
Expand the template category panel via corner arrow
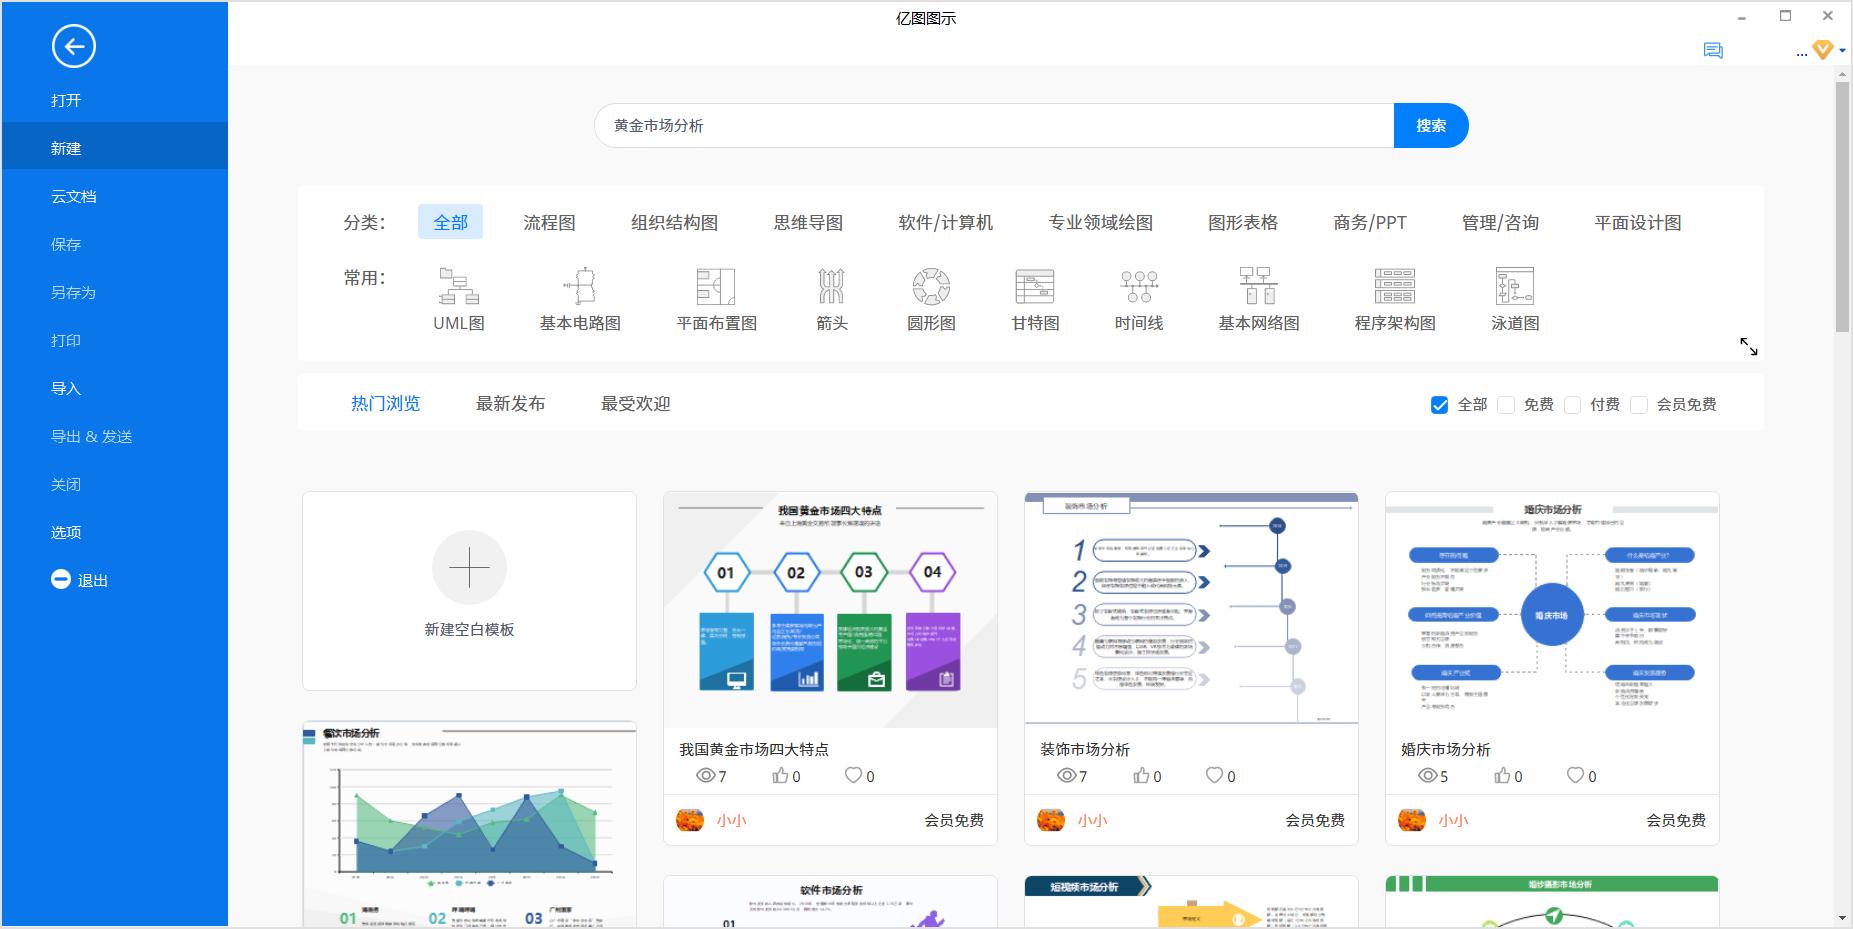pyautogui.click(x=1749, y=347)
